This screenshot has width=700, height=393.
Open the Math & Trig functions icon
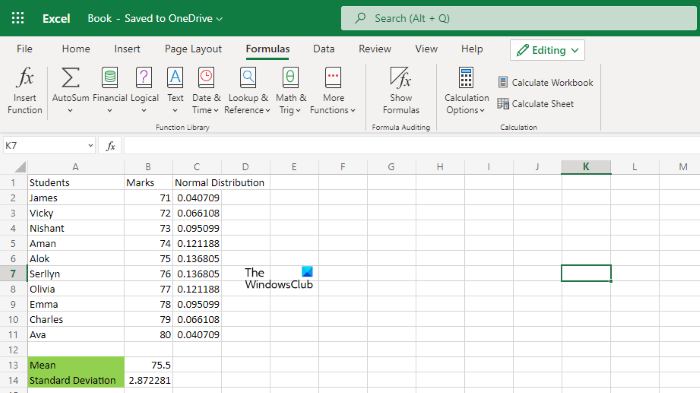pyautogui.click(x=290, y=78)
